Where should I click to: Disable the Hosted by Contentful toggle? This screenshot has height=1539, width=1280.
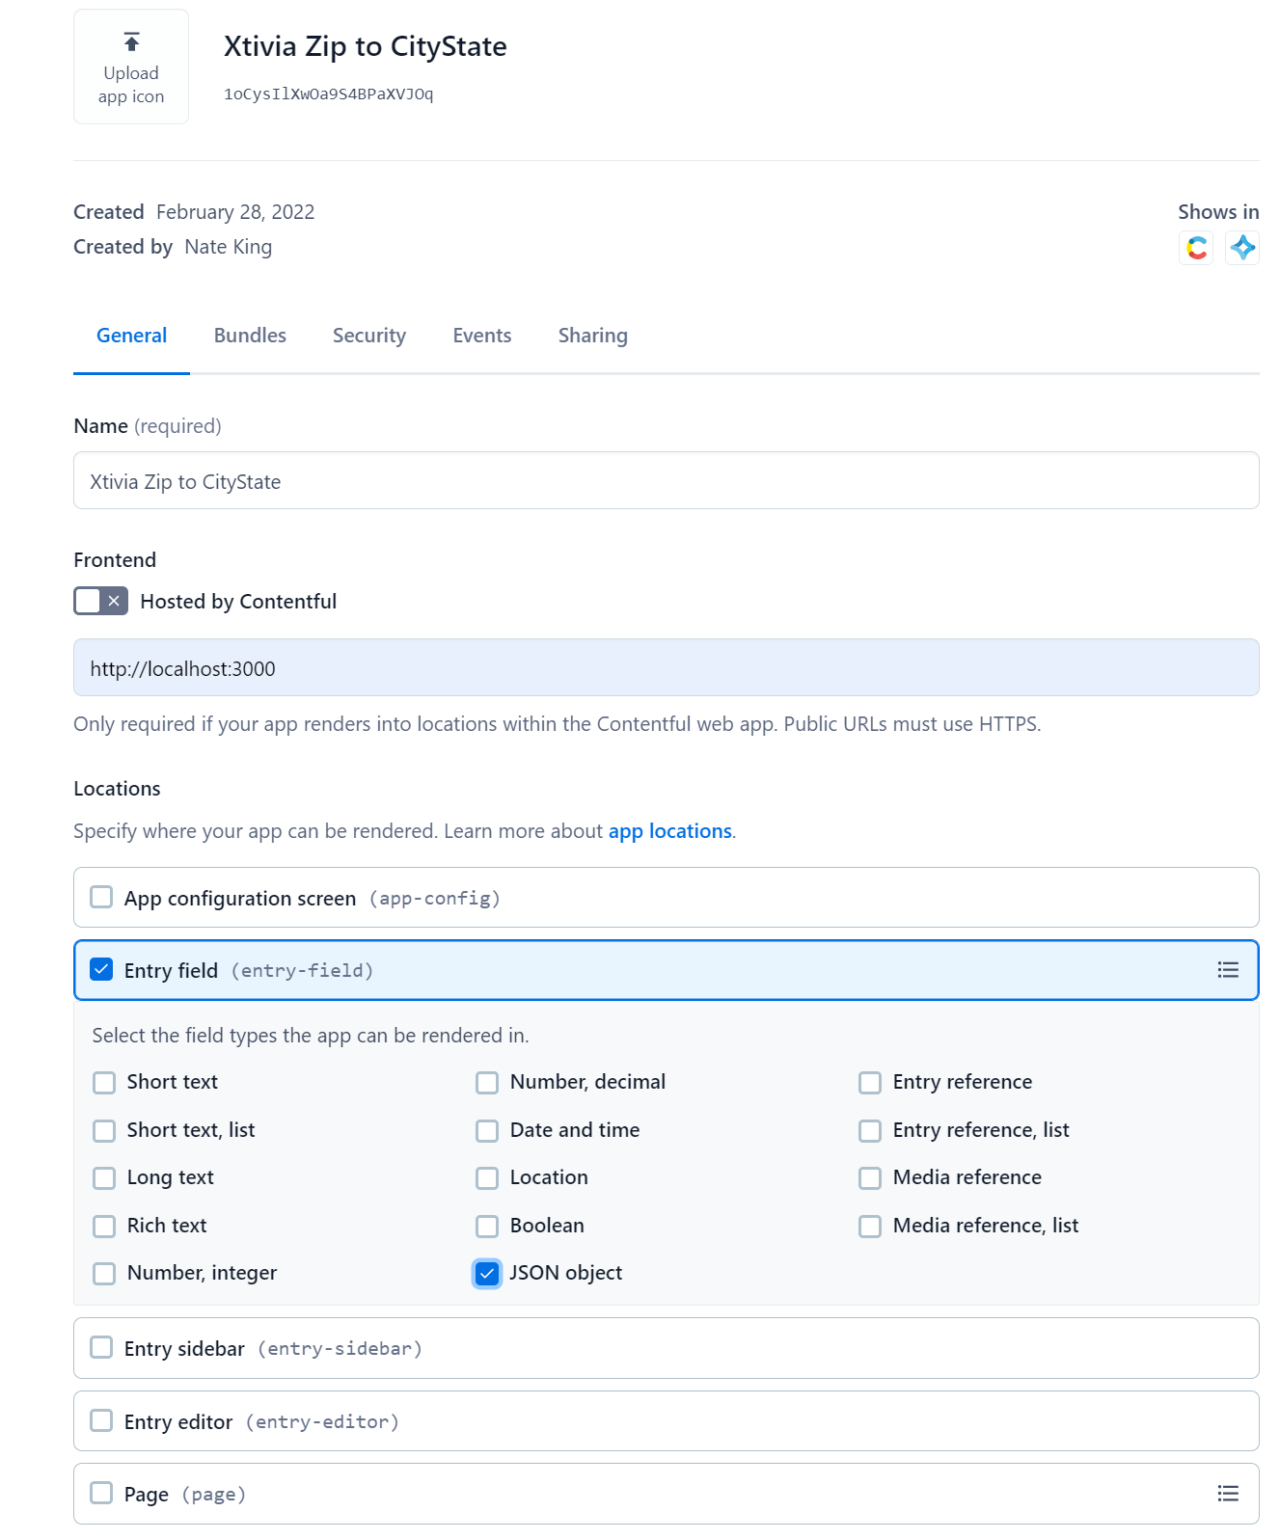tap(100, 600)
